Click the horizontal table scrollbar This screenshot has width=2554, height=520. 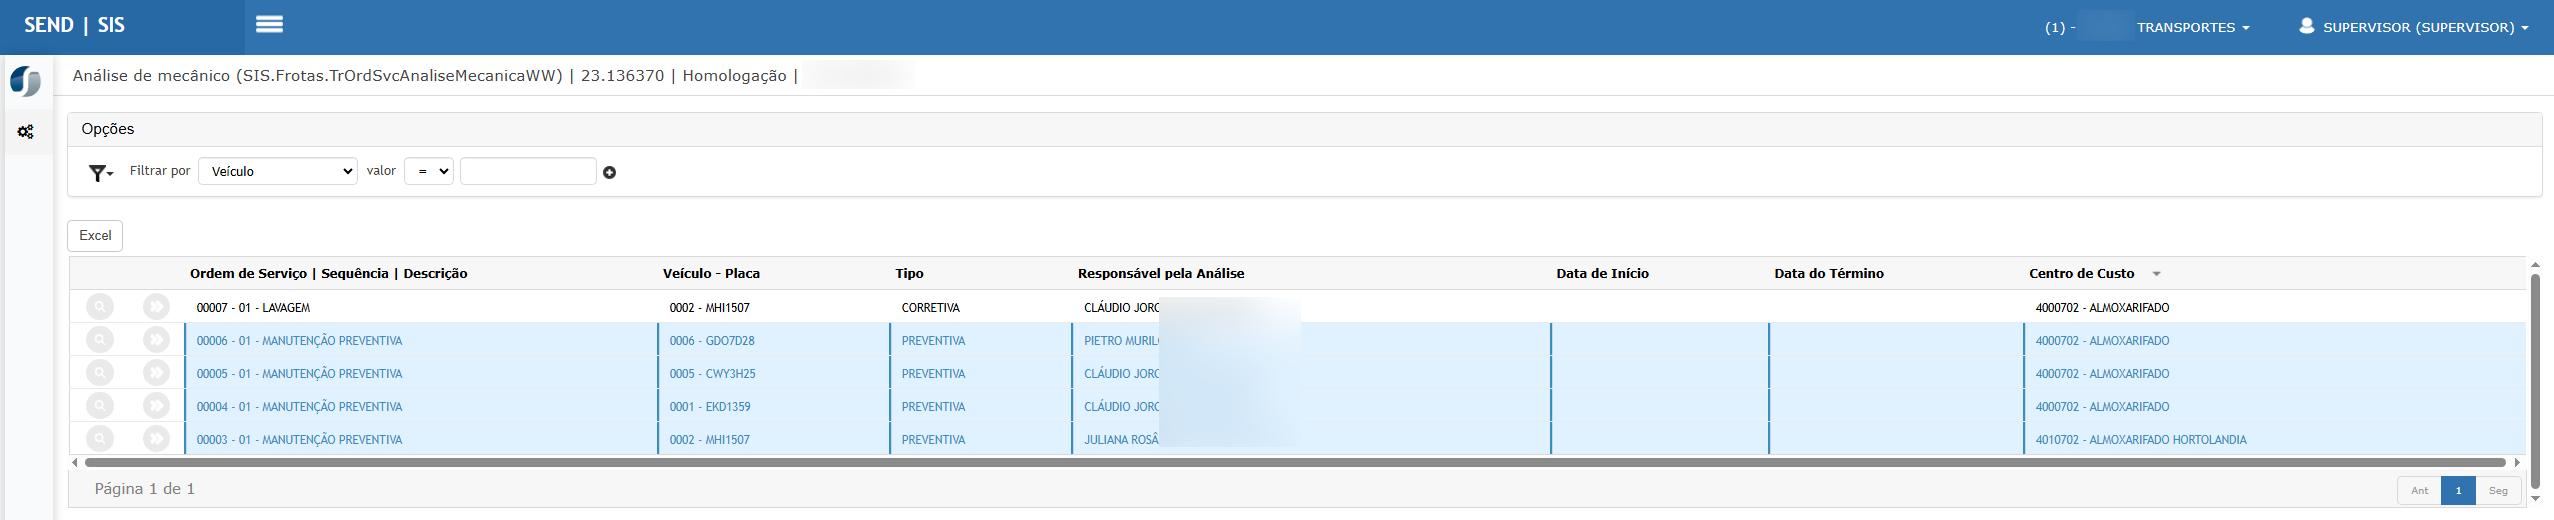coord(1295,462)
